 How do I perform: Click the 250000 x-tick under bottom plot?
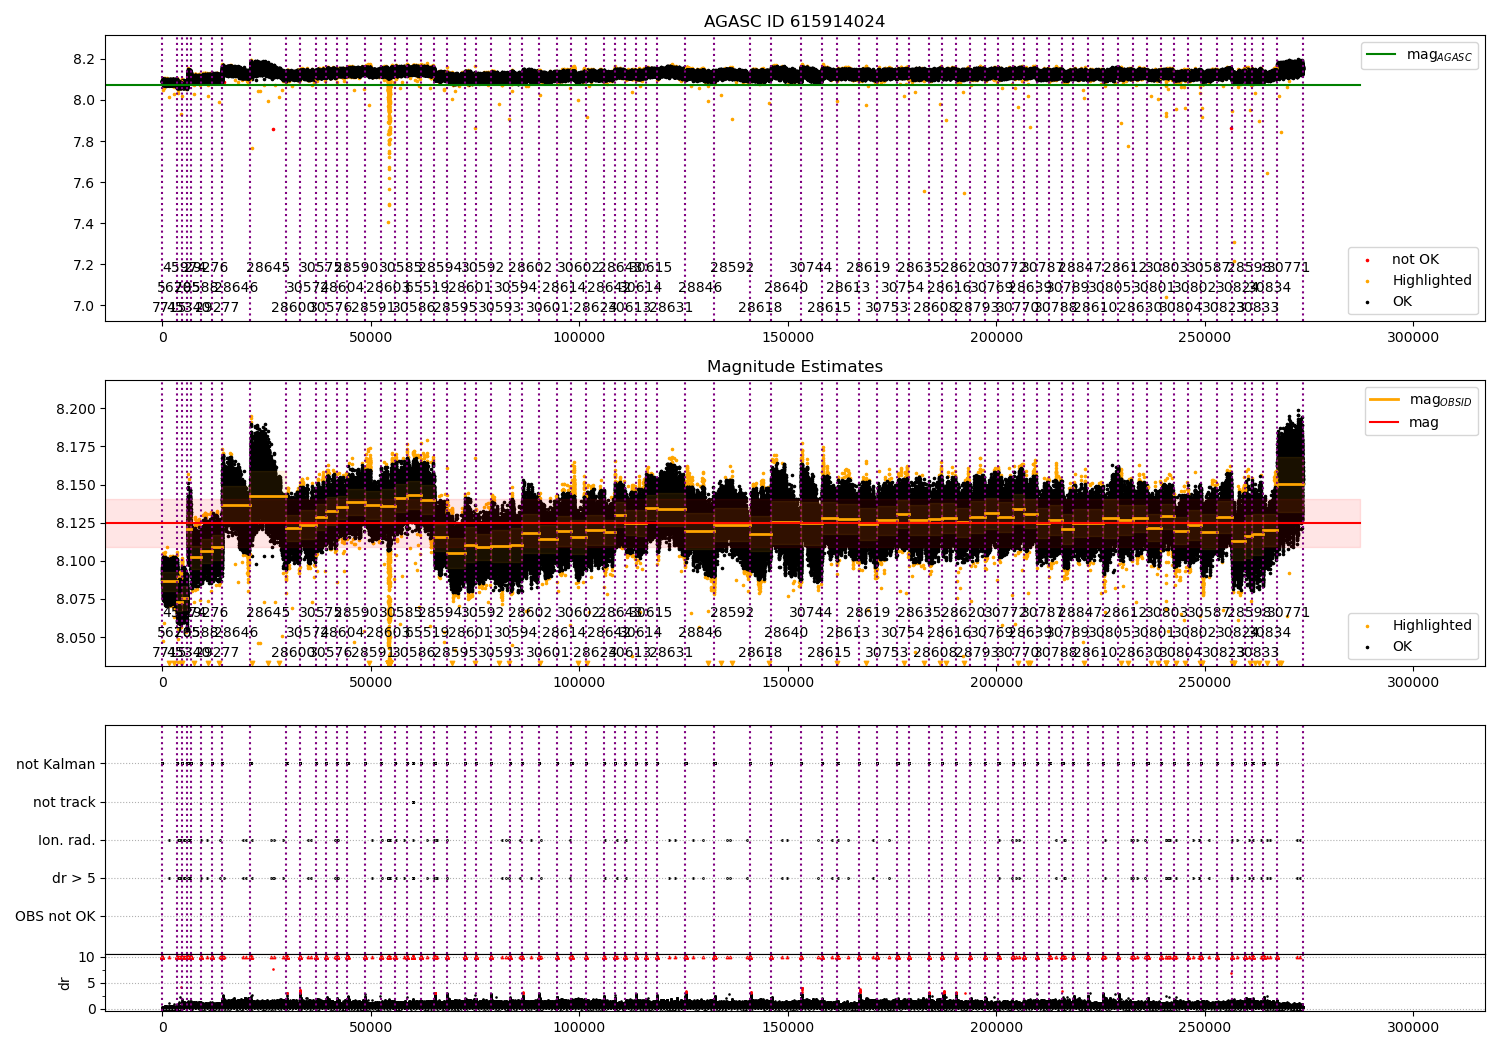(1205, 1027)
